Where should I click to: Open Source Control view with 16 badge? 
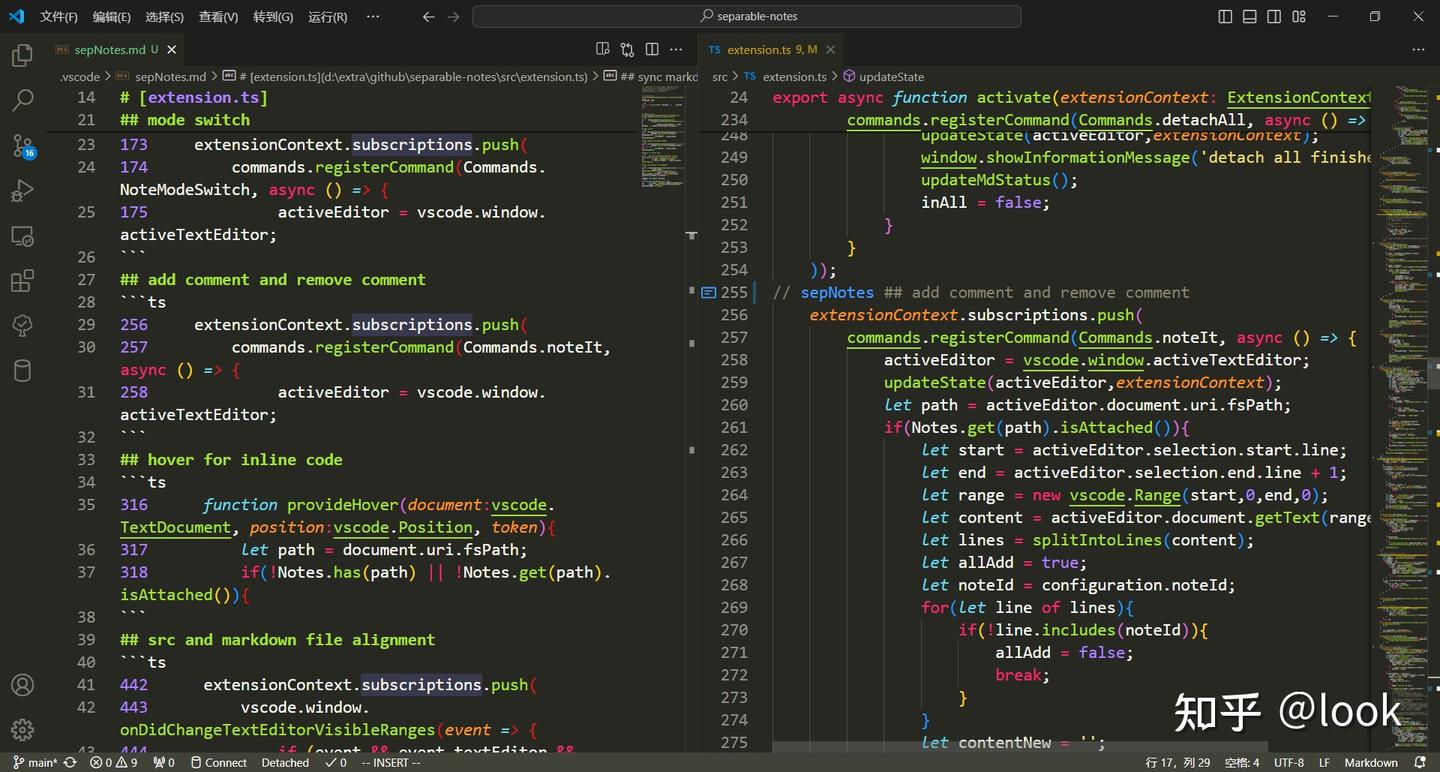(22, 146)
